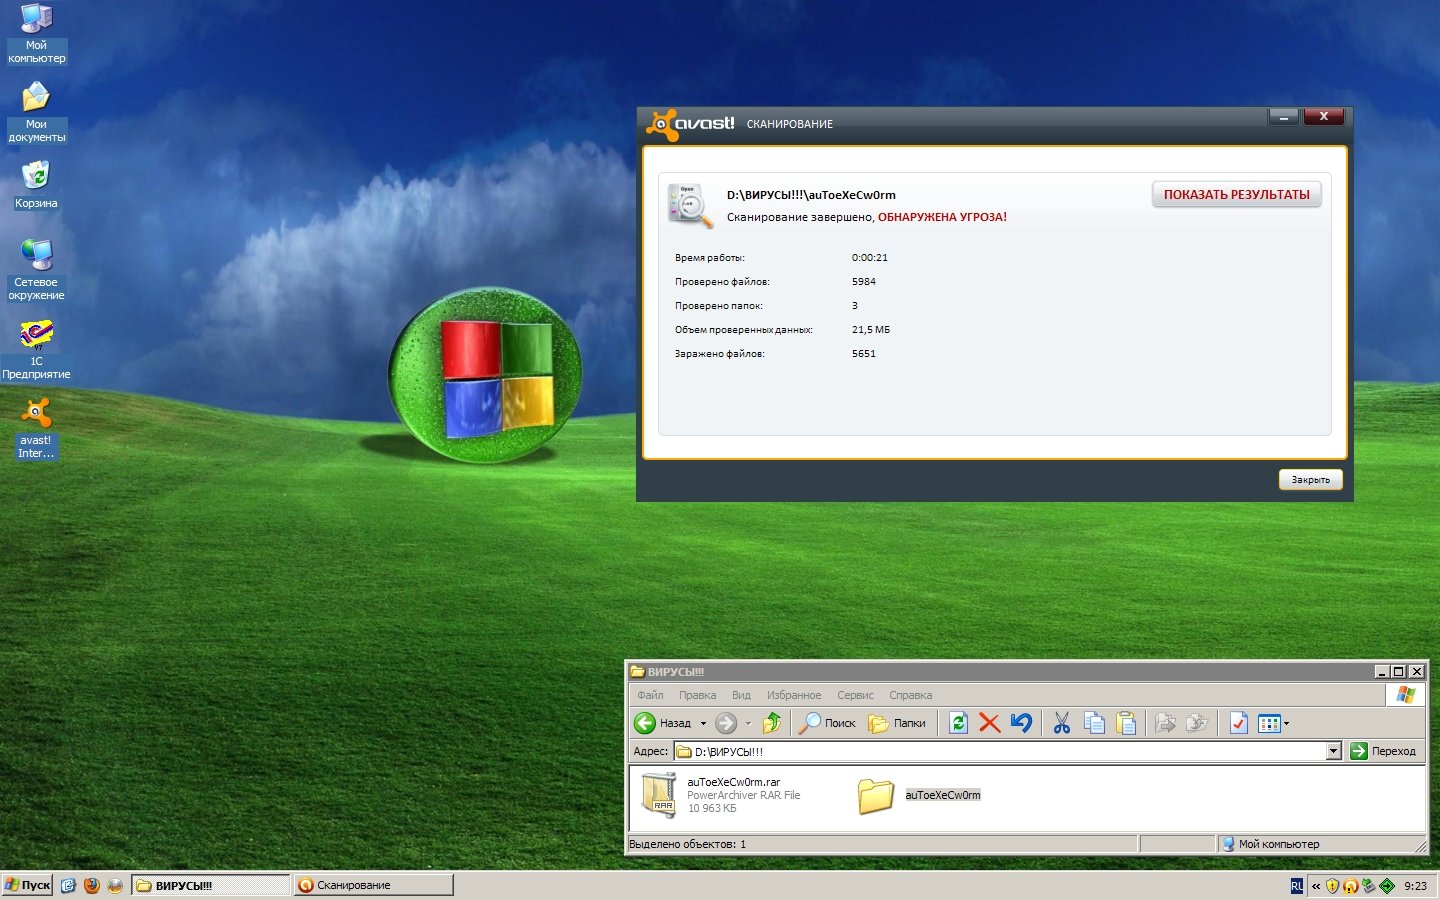Click the Пуск Start button
The image size is (1440, 900).
coord(27,885)
